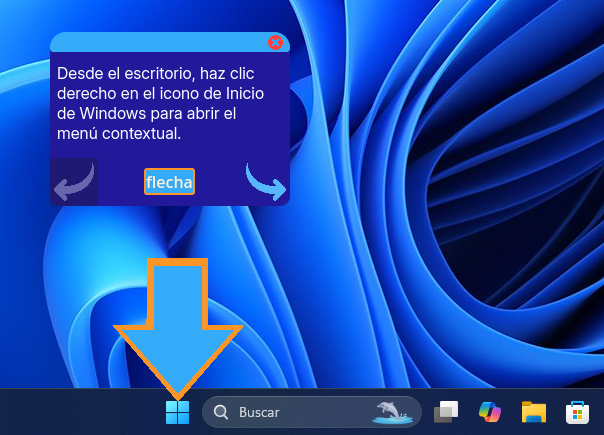
Task: Click inside the 'Buscar' search field
Action: [300, 412]
